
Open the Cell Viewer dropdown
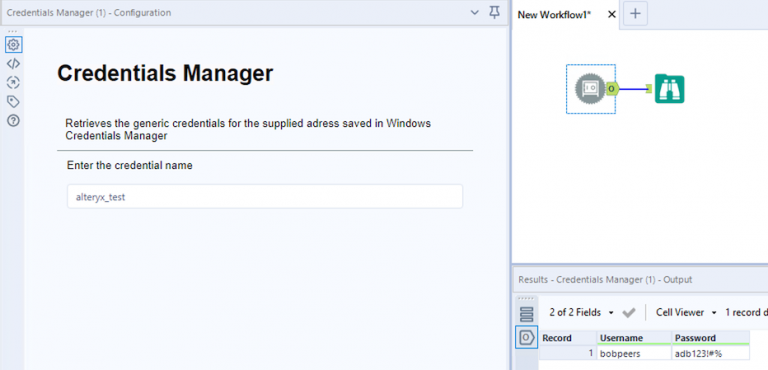pos(686,312)
